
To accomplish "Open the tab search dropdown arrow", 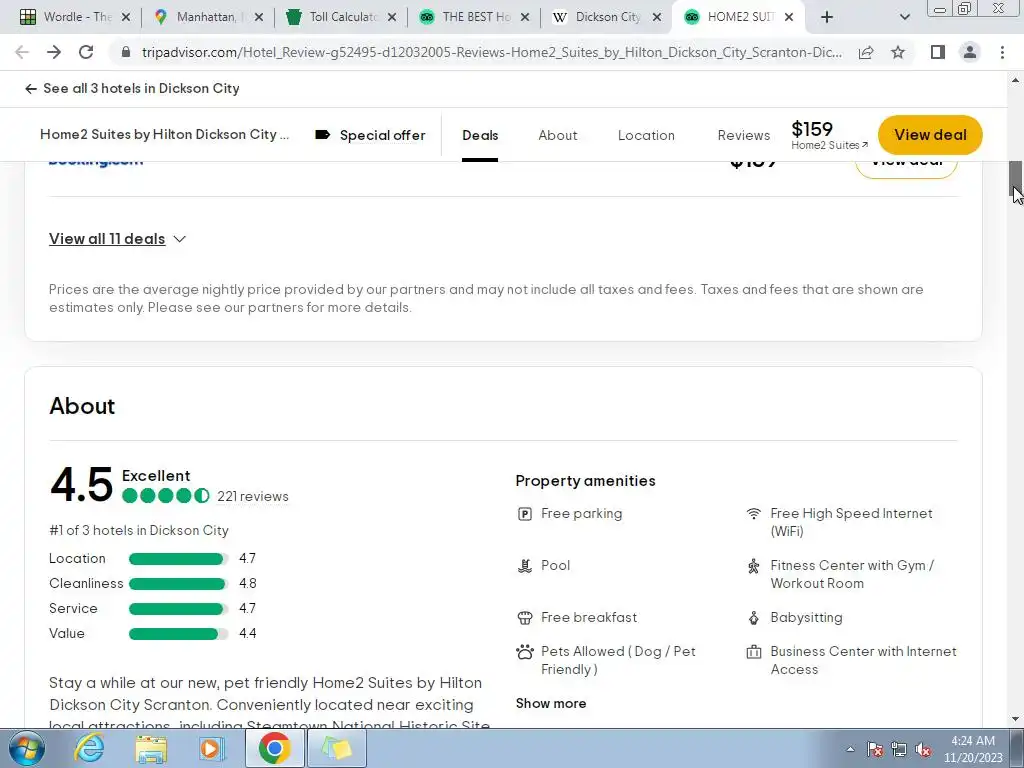I will [904, 17].
